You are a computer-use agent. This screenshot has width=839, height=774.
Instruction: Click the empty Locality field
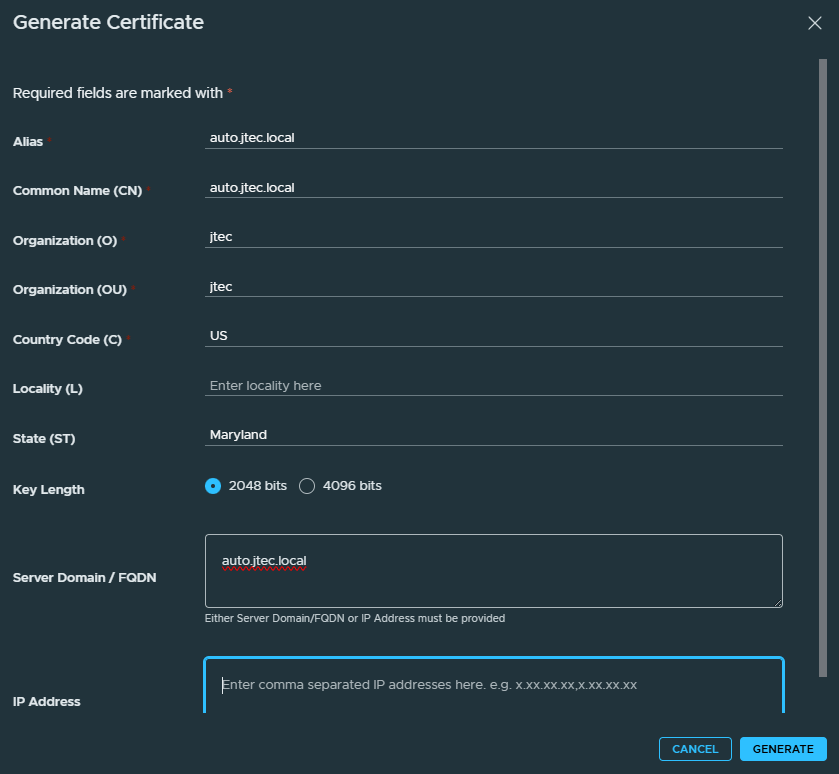pyautogui.click(x=493, y=386)
